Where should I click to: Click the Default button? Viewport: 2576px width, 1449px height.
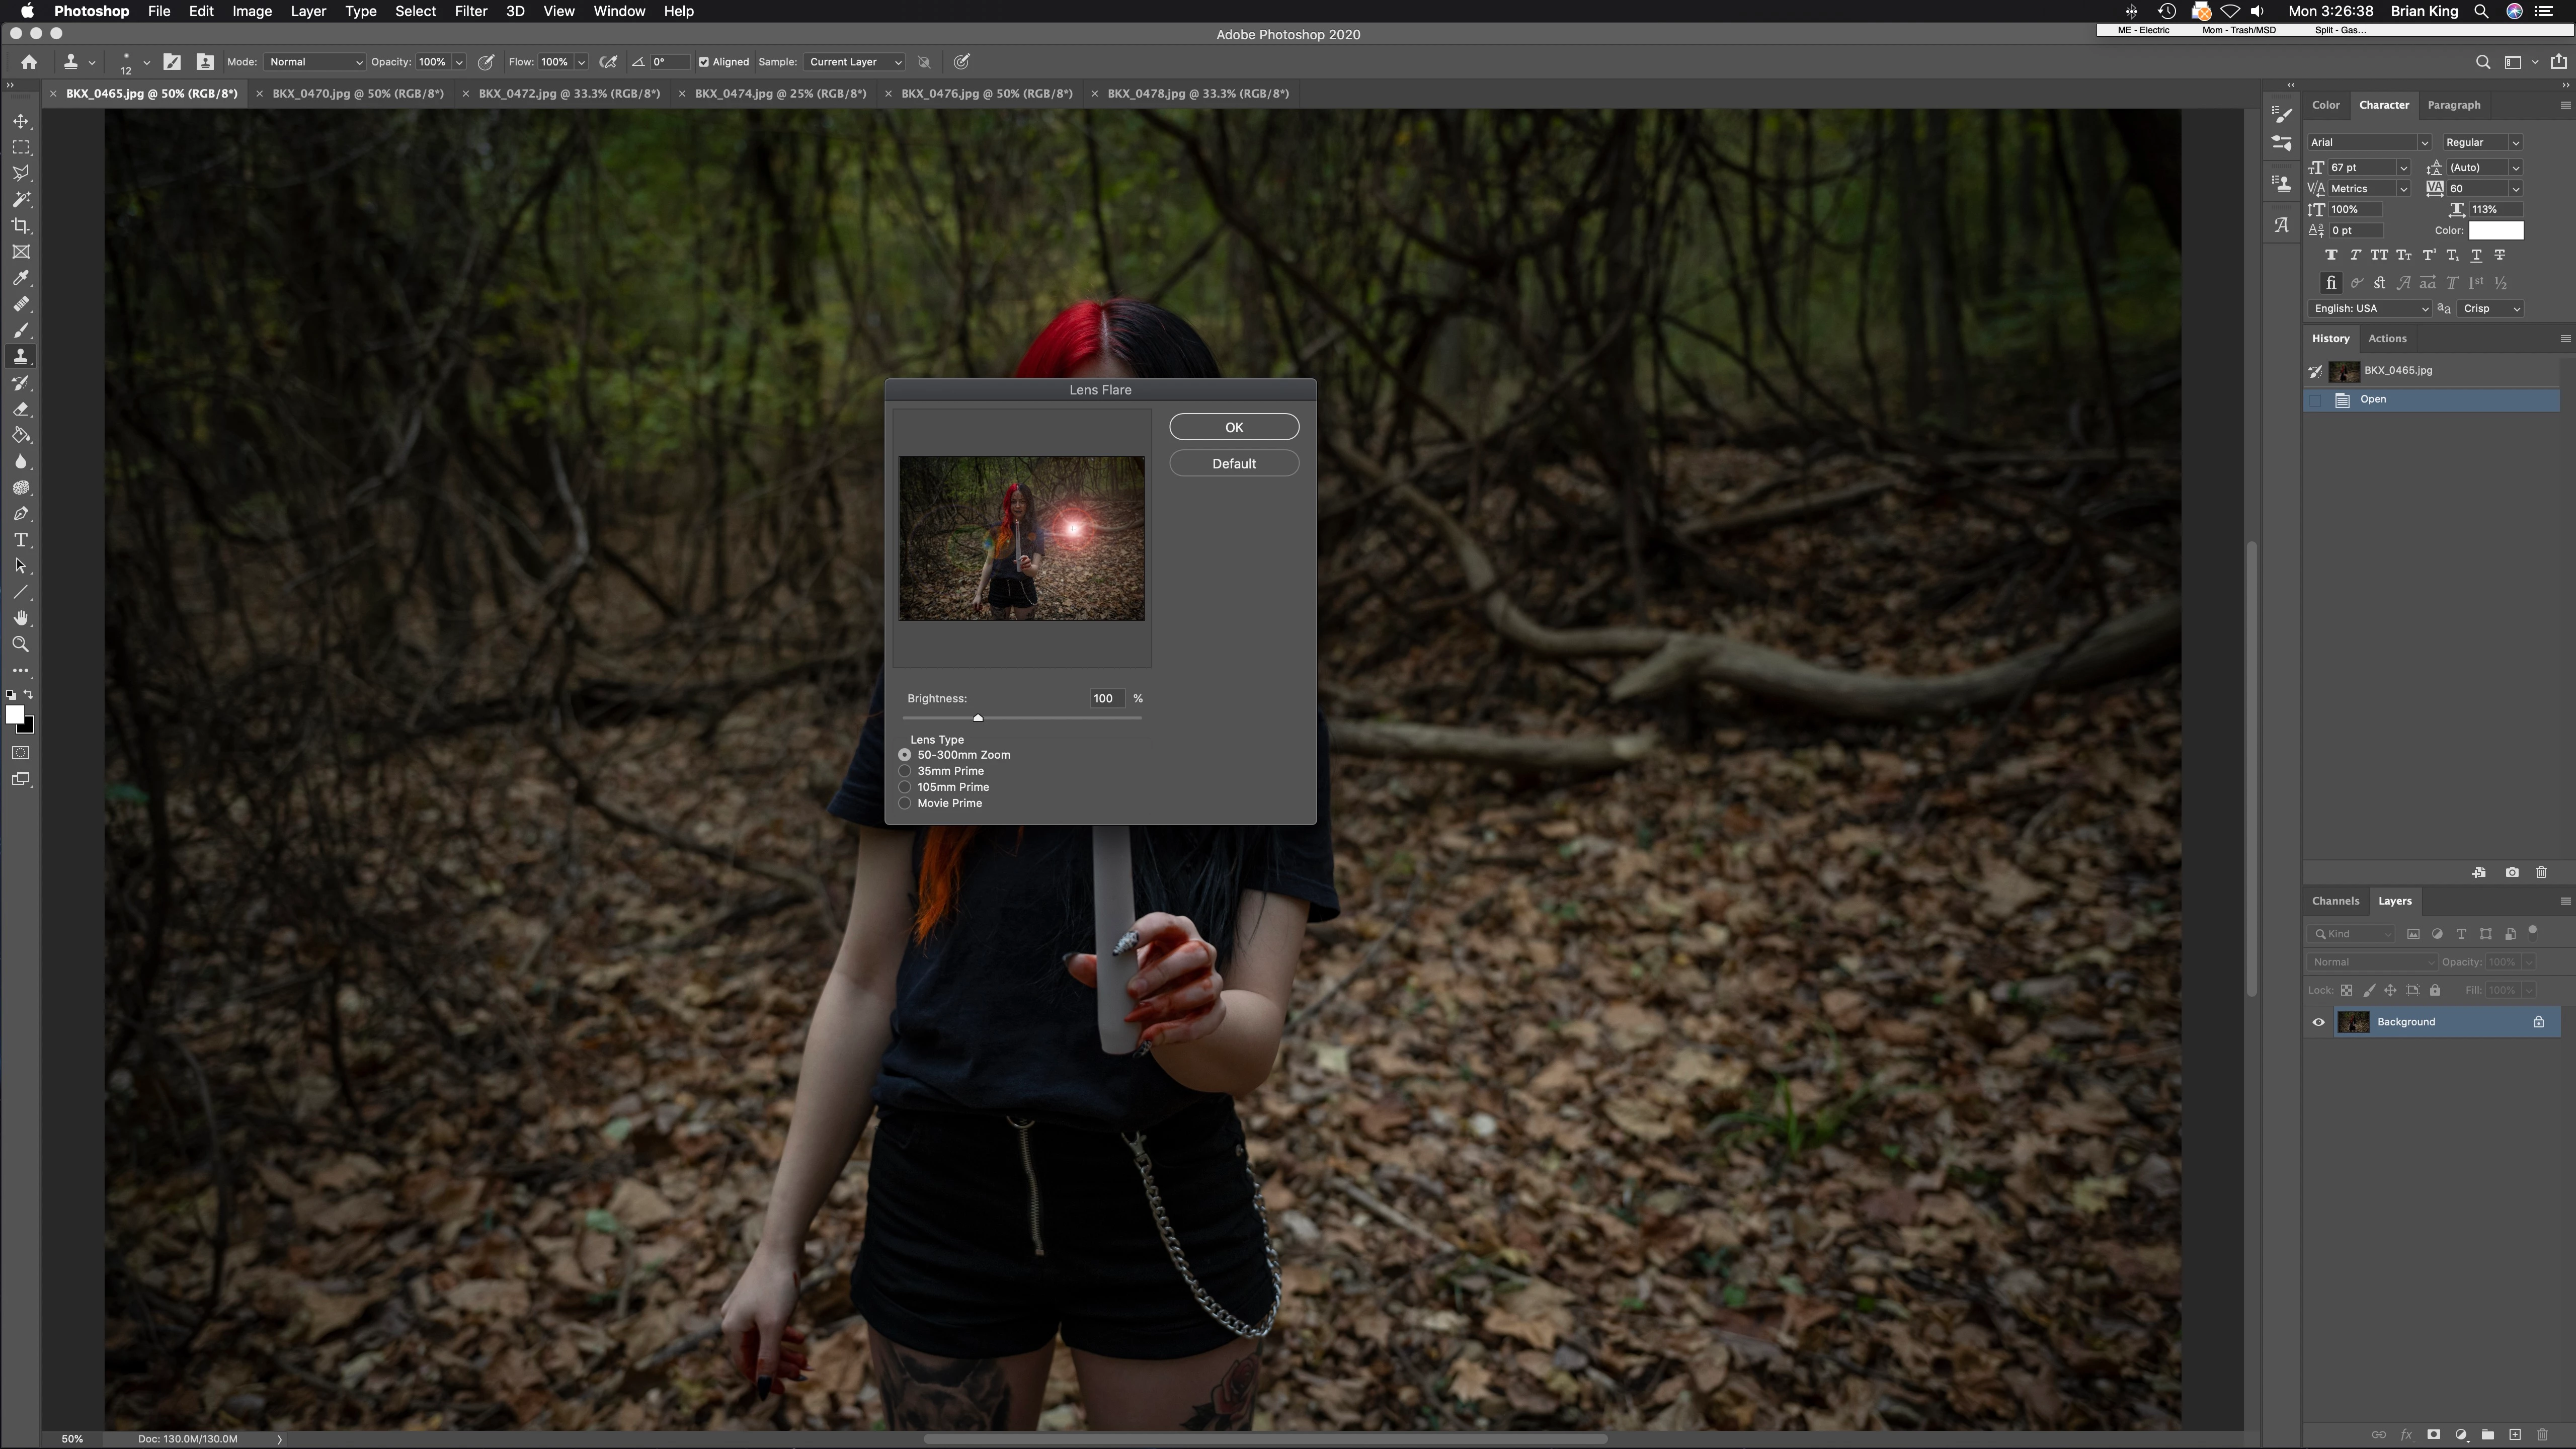coord(1234,463)
